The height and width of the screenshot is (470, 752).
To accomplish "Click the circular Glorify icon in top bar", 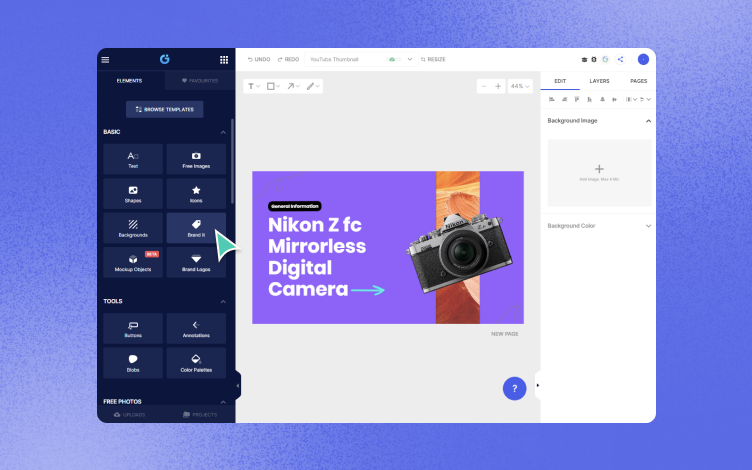I will 605,59.
